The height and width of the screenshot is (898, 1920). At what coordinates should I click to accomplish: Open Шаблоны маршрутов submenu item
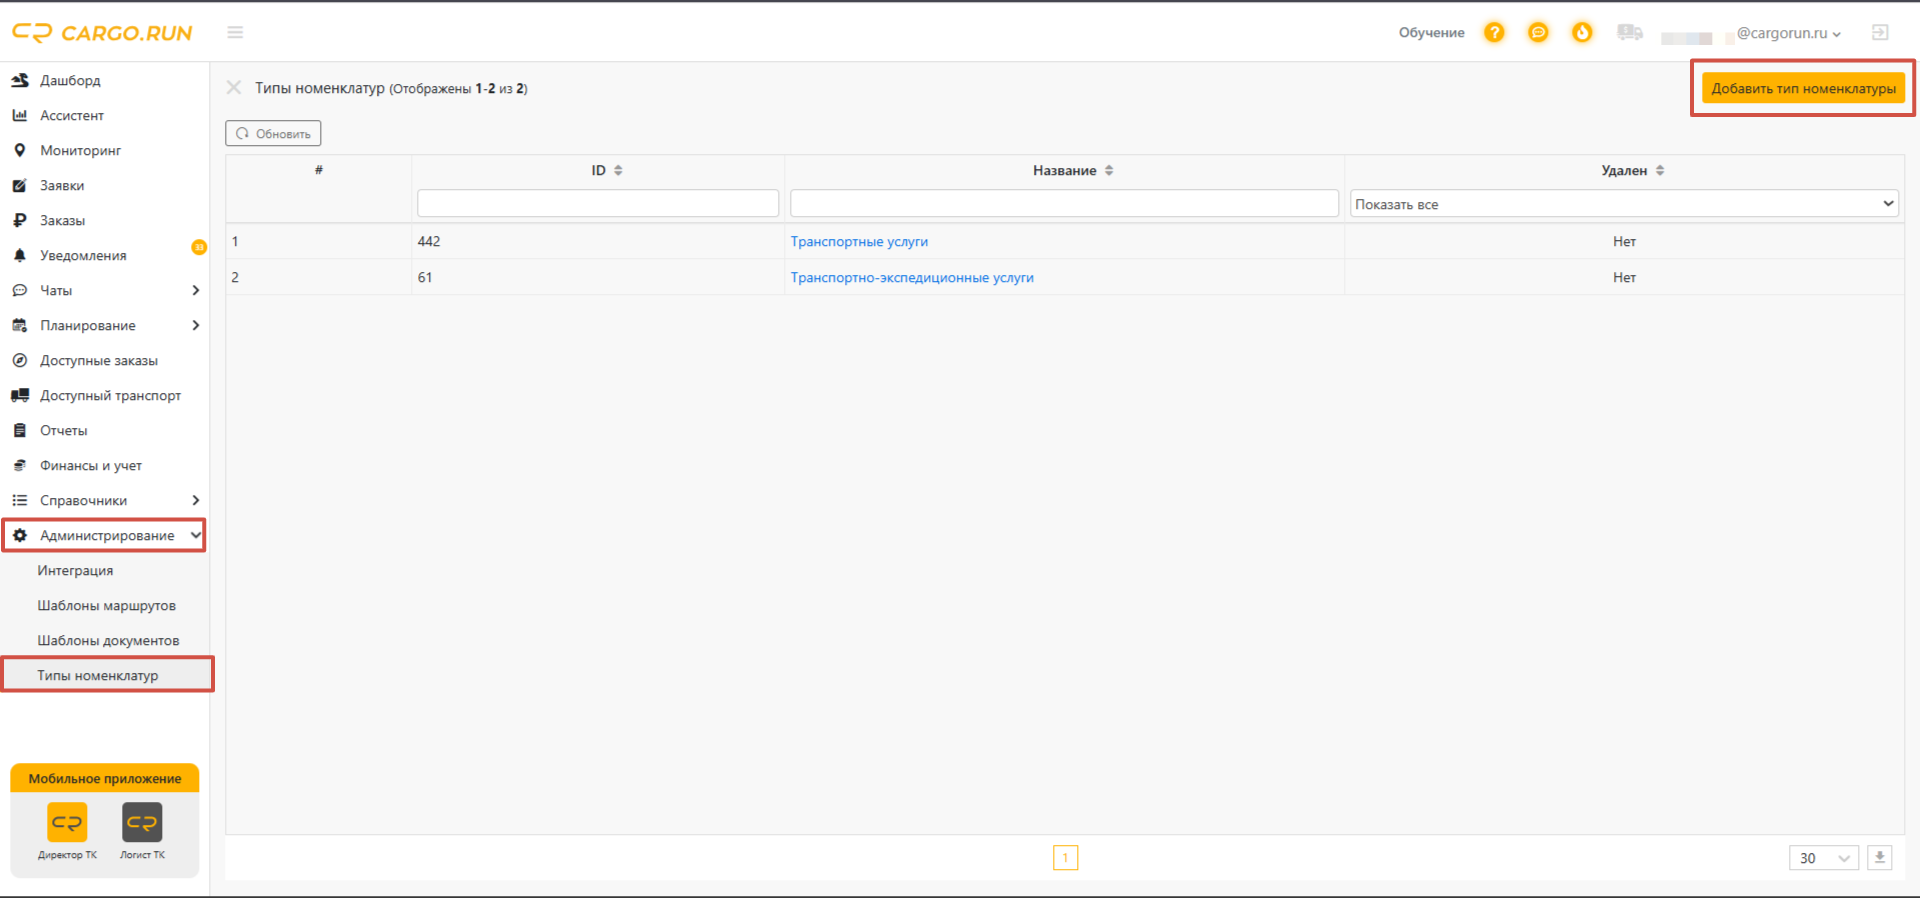point(106,605)
